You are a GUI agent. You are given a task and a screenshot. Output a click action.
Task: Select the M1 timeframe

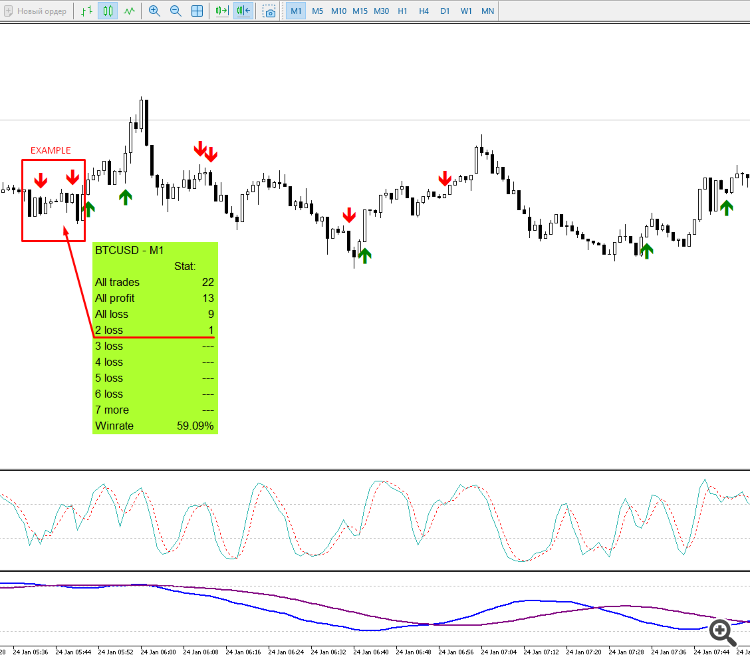point(296,11)
